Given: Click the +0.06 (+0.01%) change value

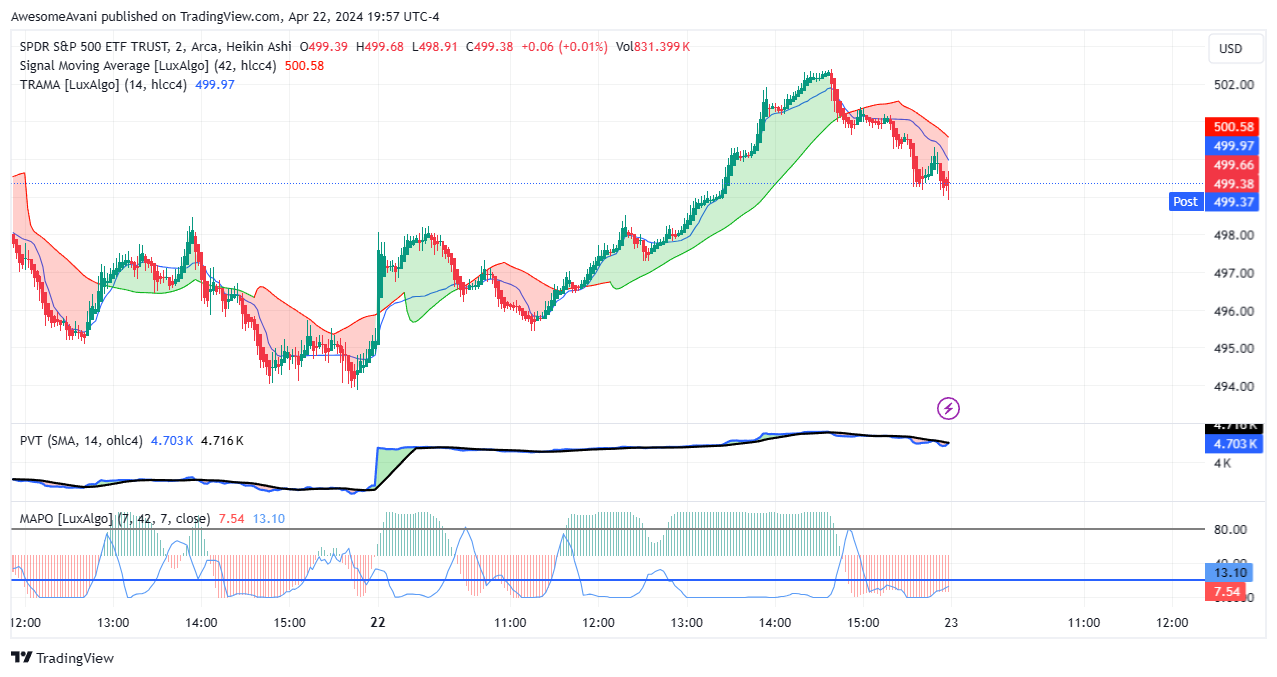Looking at the screenshot, I should click(x=564, y=47).
